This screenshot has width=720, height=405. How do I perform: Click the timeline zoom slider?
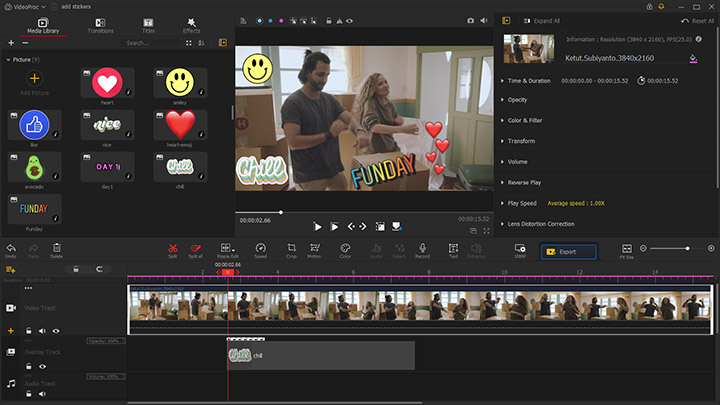pyautogui.click(x=686, y=248)
